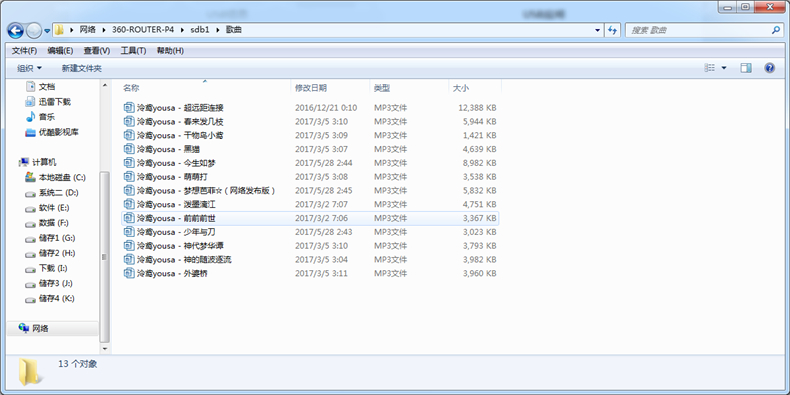Toggle the preview pane icon
This screenshot has height=395, width=790.
[x=746, y=68]
